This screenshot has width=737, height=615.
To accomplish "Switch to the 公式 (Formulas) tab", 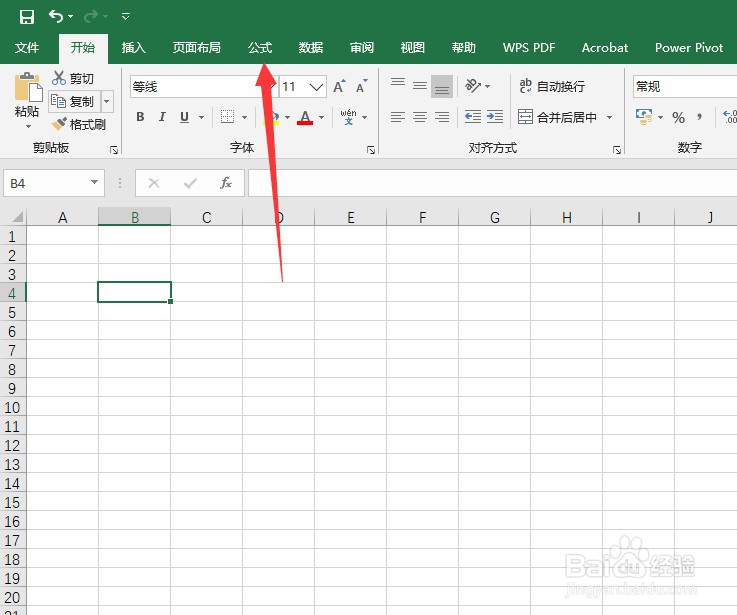I will coord(260,47).
